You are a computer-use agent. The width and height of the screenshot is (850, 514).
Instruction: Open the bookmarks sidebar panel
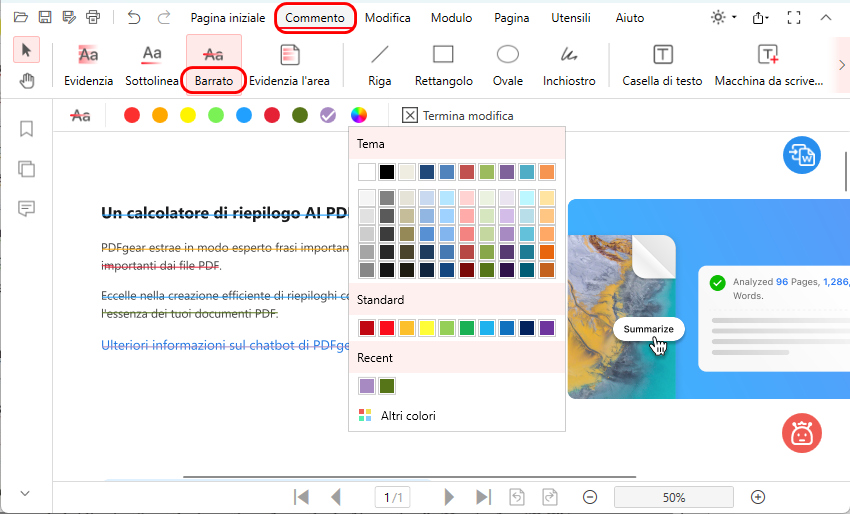[x=26, y=129]
